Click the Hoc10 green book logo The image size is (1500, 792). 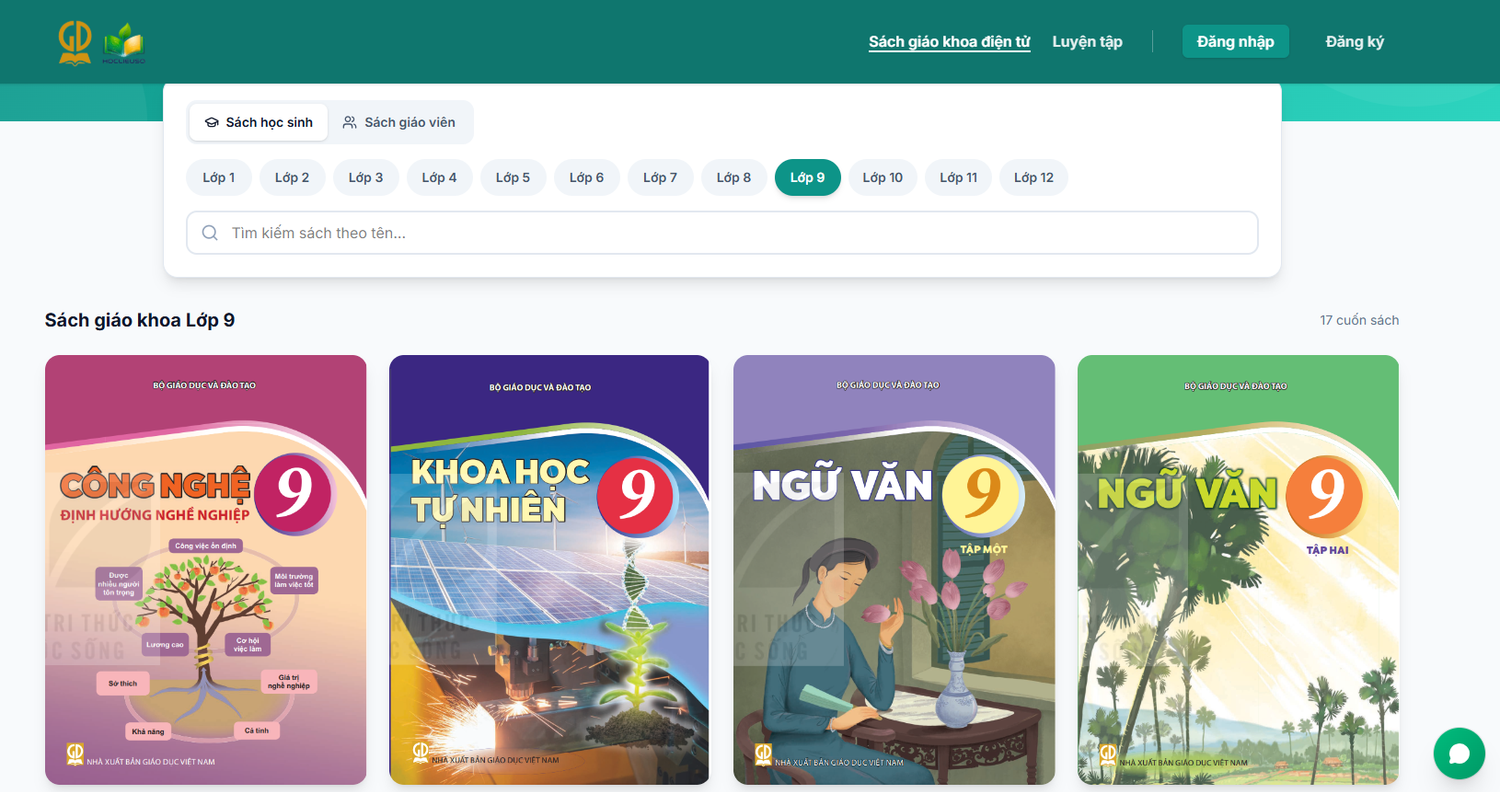[123, 43]
